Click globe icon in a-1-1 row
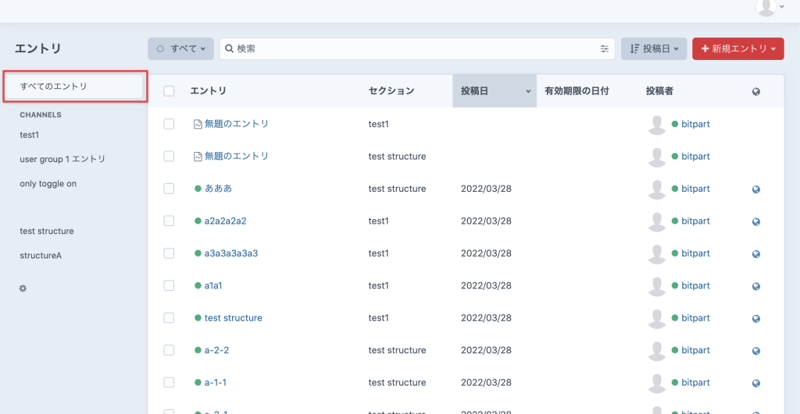The image size is (800, 414). 756,383
